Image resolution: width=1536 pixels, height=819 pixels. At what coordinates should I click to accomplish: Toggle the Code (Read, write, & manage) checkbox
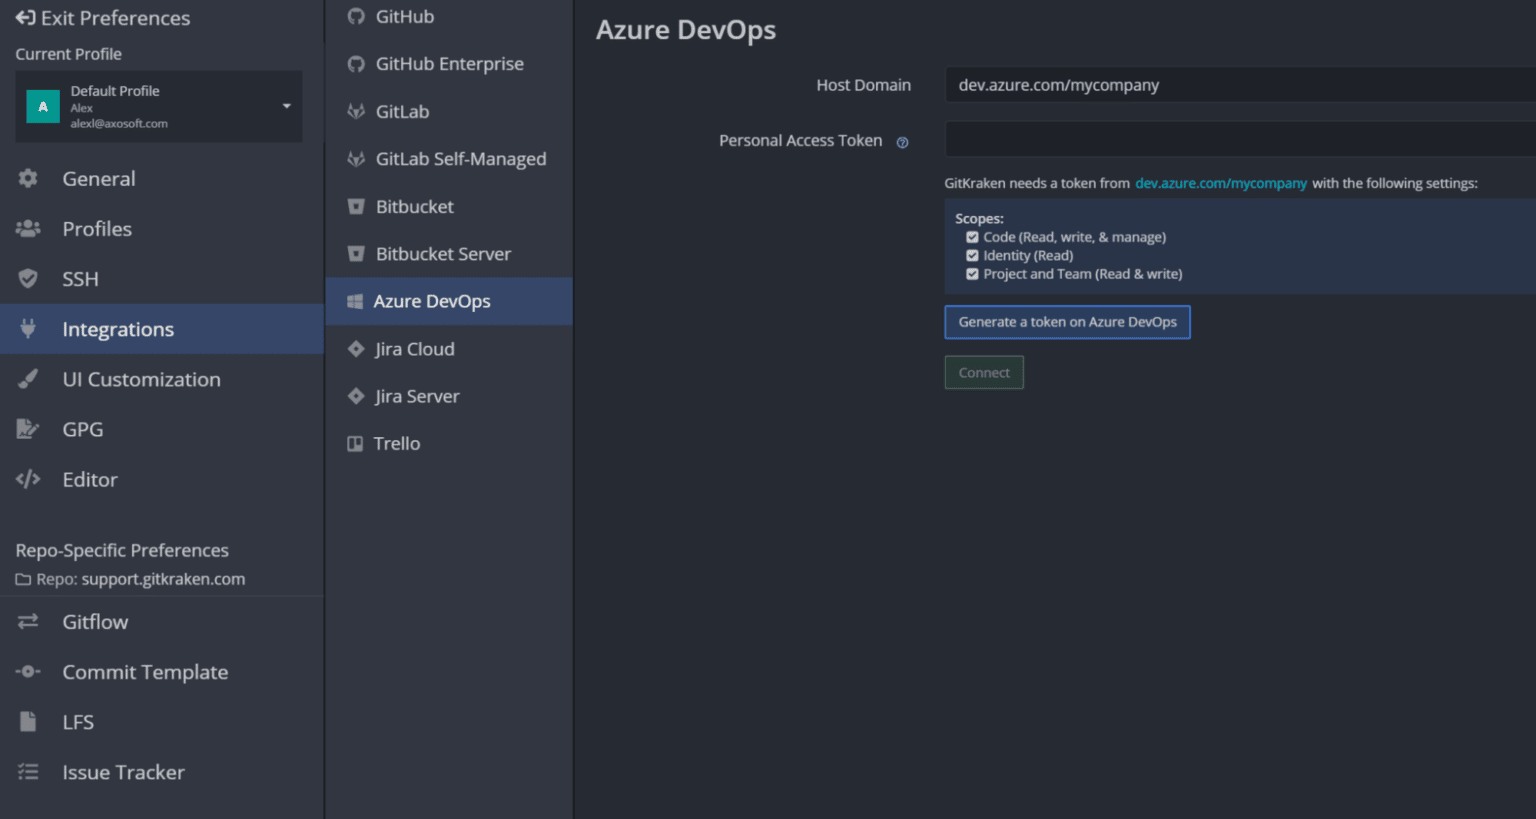[972, 237]
